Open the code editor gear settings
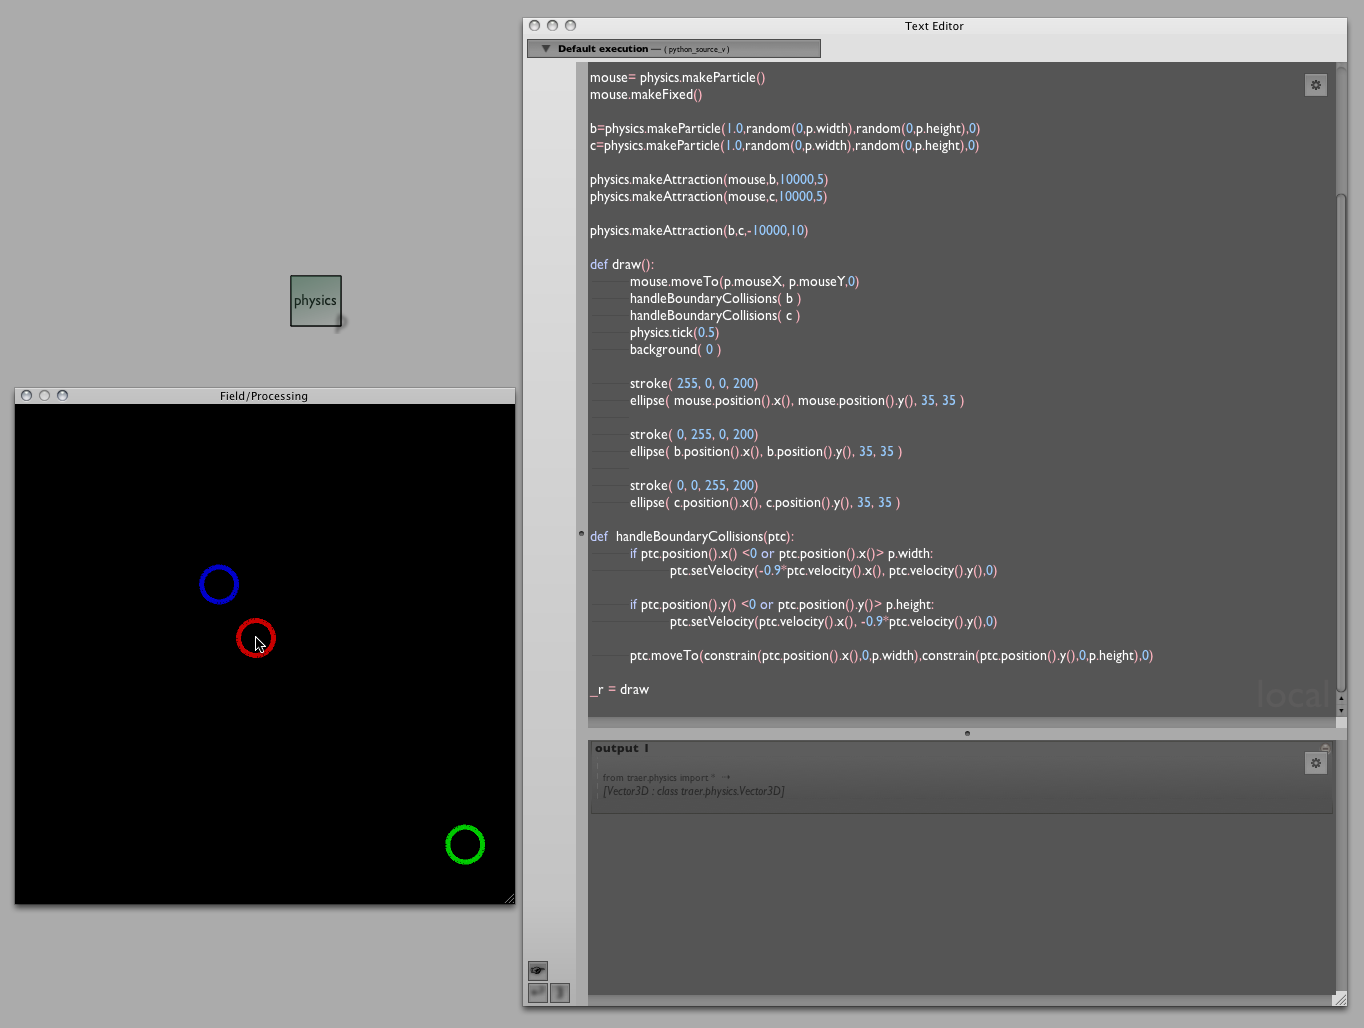This screenshot has height=1028, width=1364. [x=1315, y=86]
